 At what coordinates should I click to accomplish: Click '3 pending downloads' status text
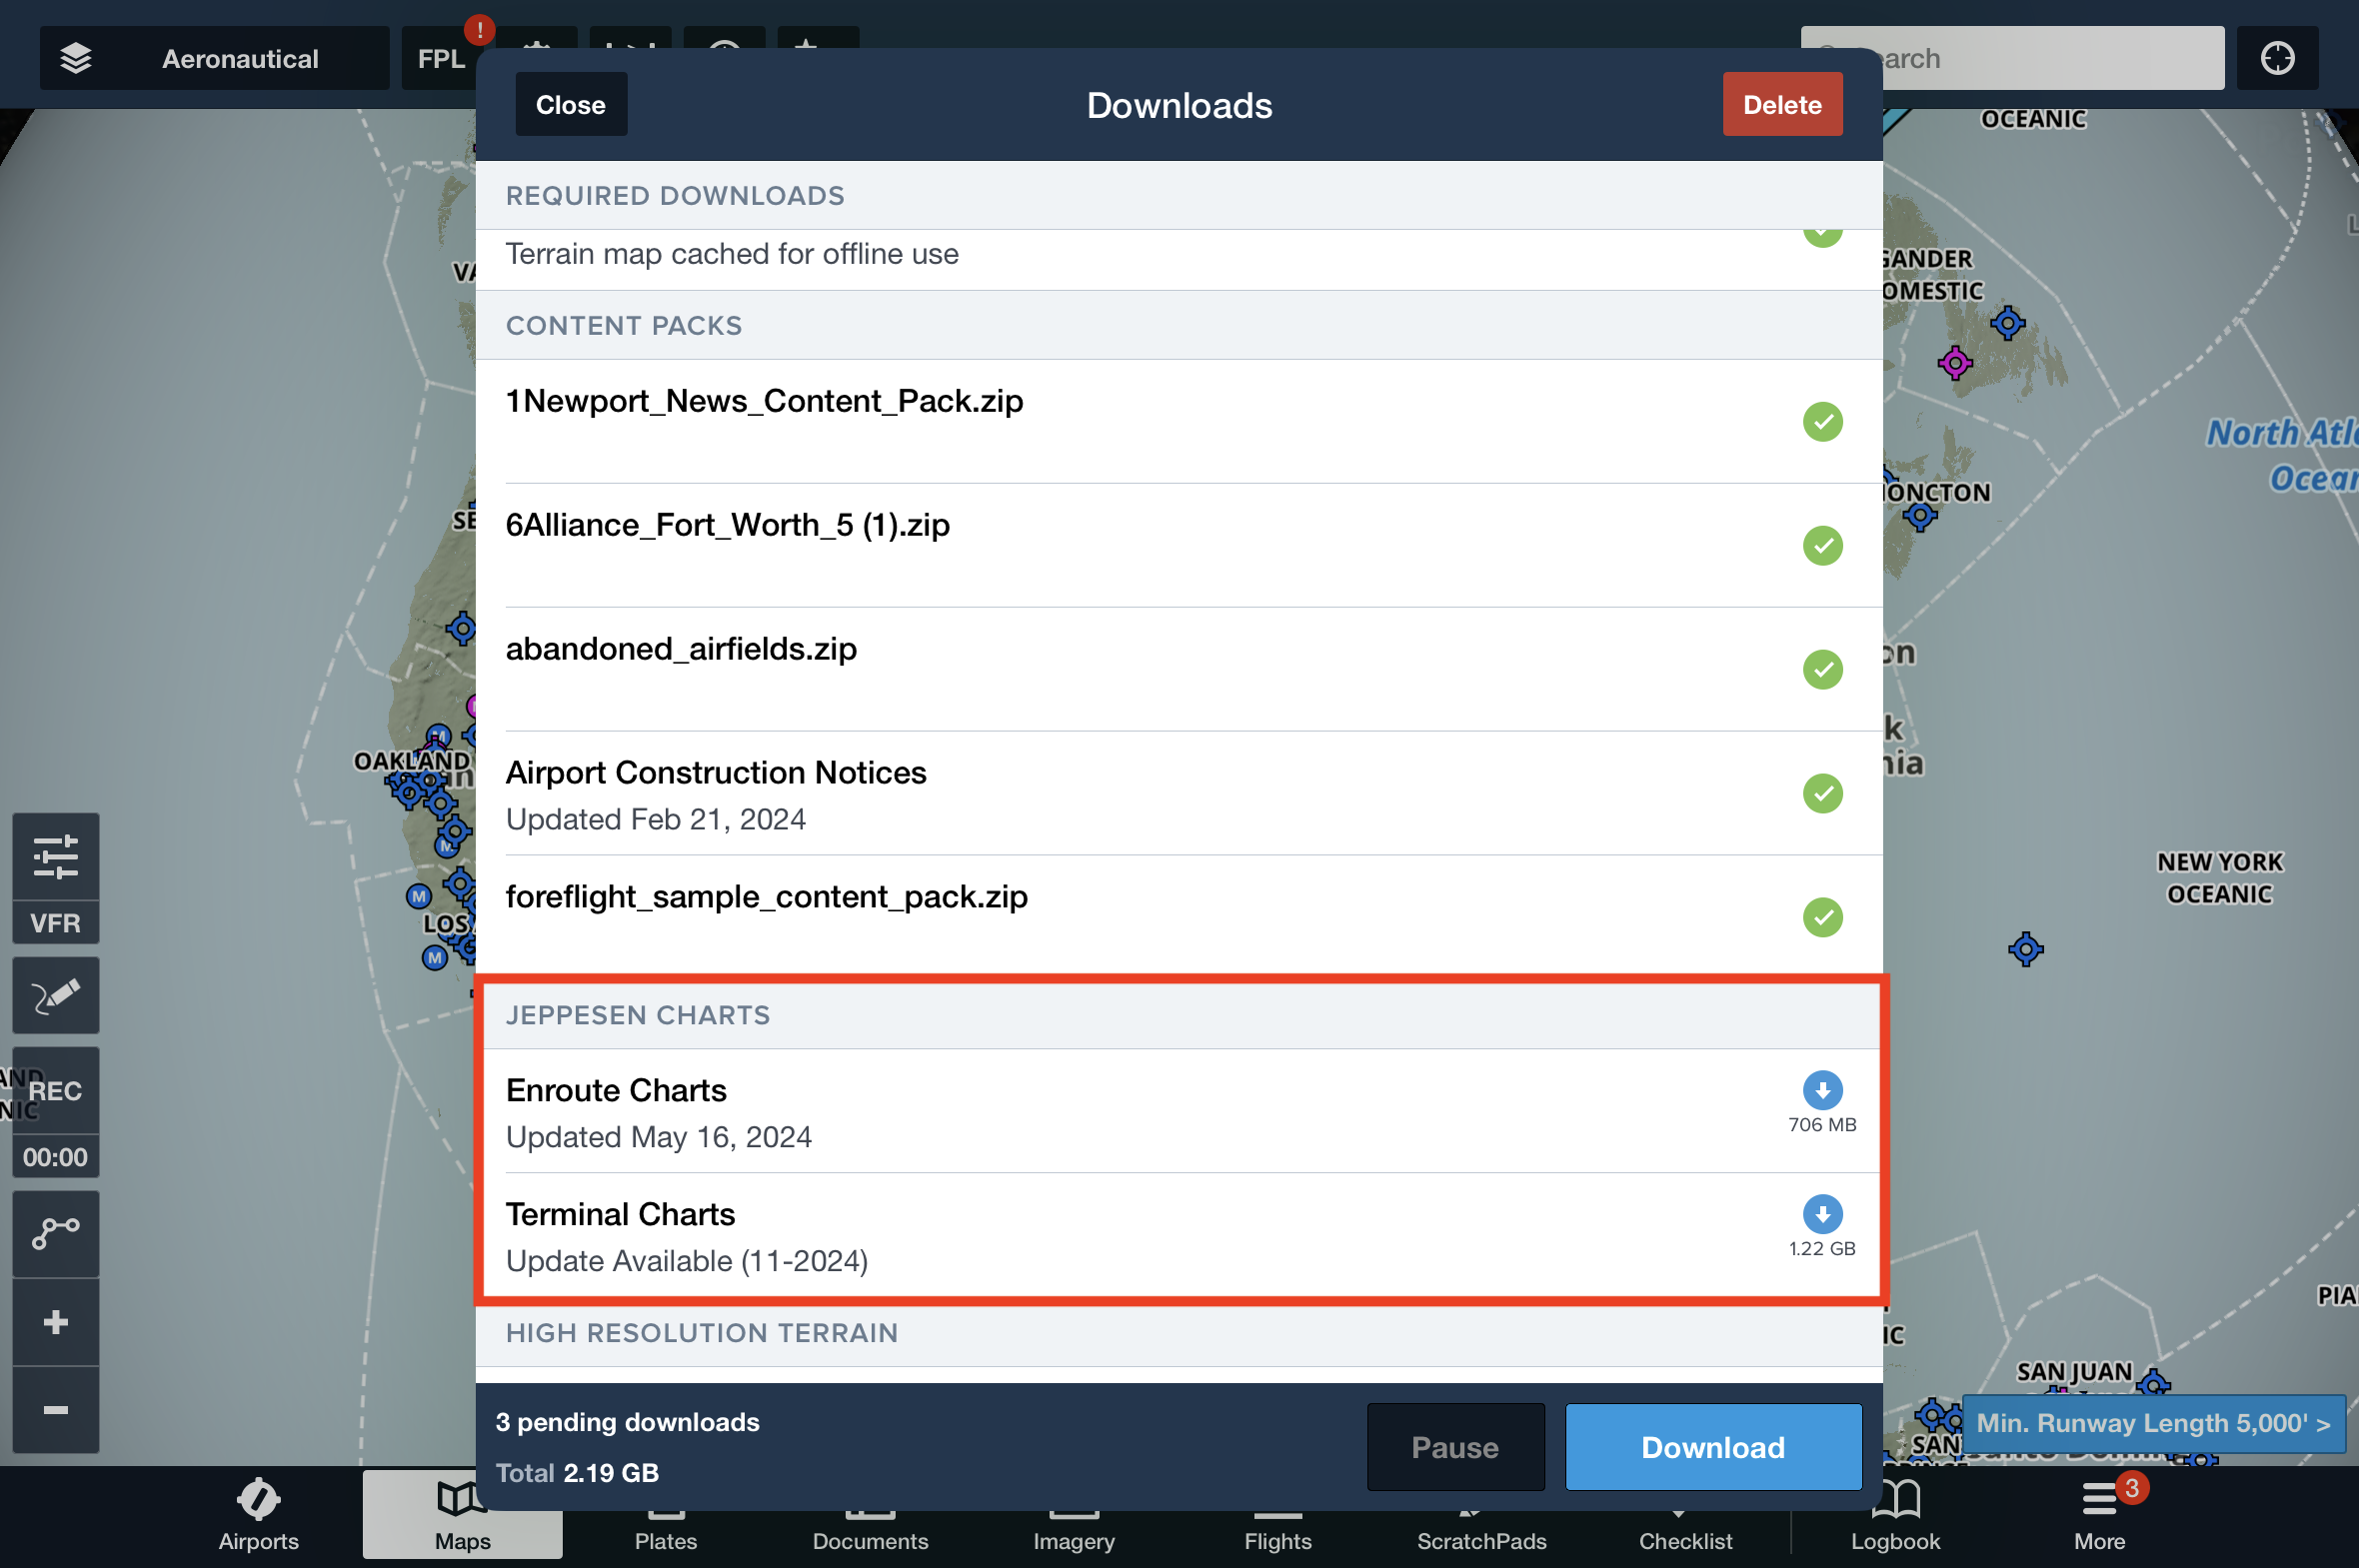tap(627, 1422)
